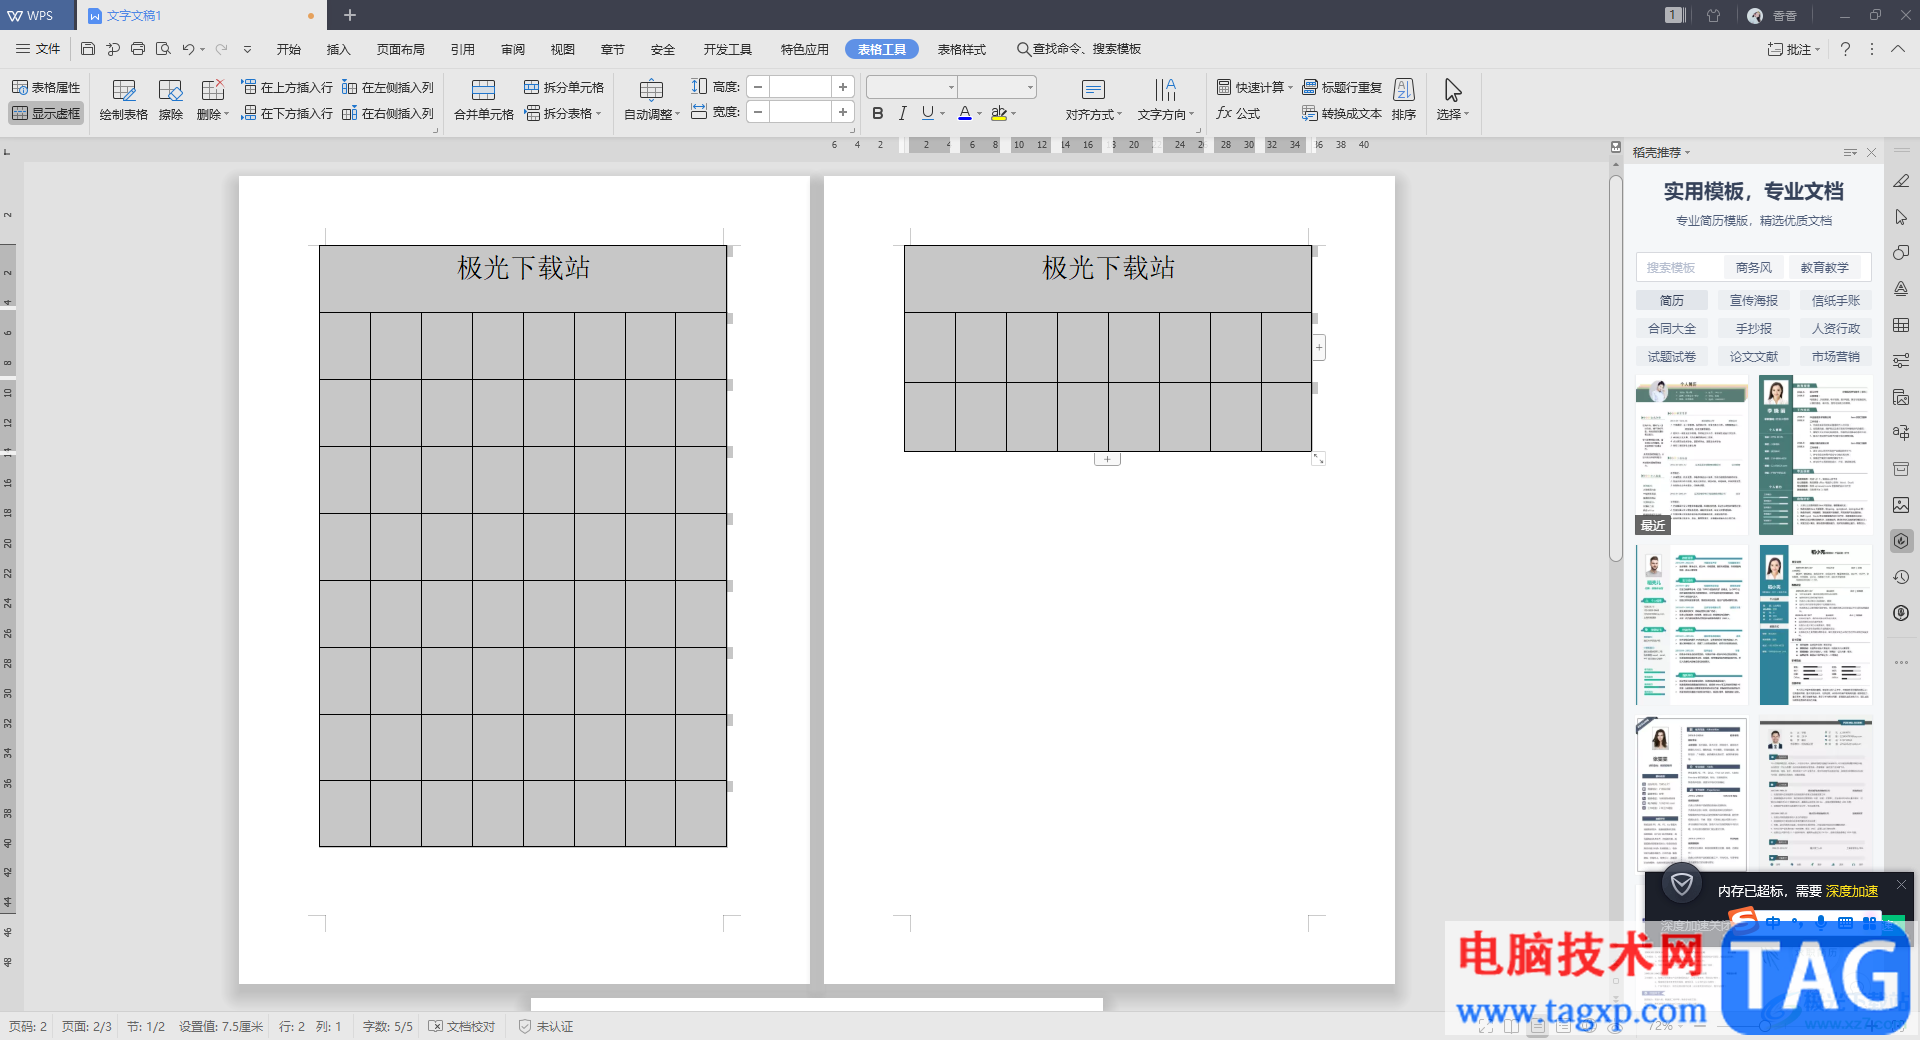The width and height of the screenshot is (1920, 1040).
Task: Click the add column plus beside table
Action: click(x=1319, y=347)
